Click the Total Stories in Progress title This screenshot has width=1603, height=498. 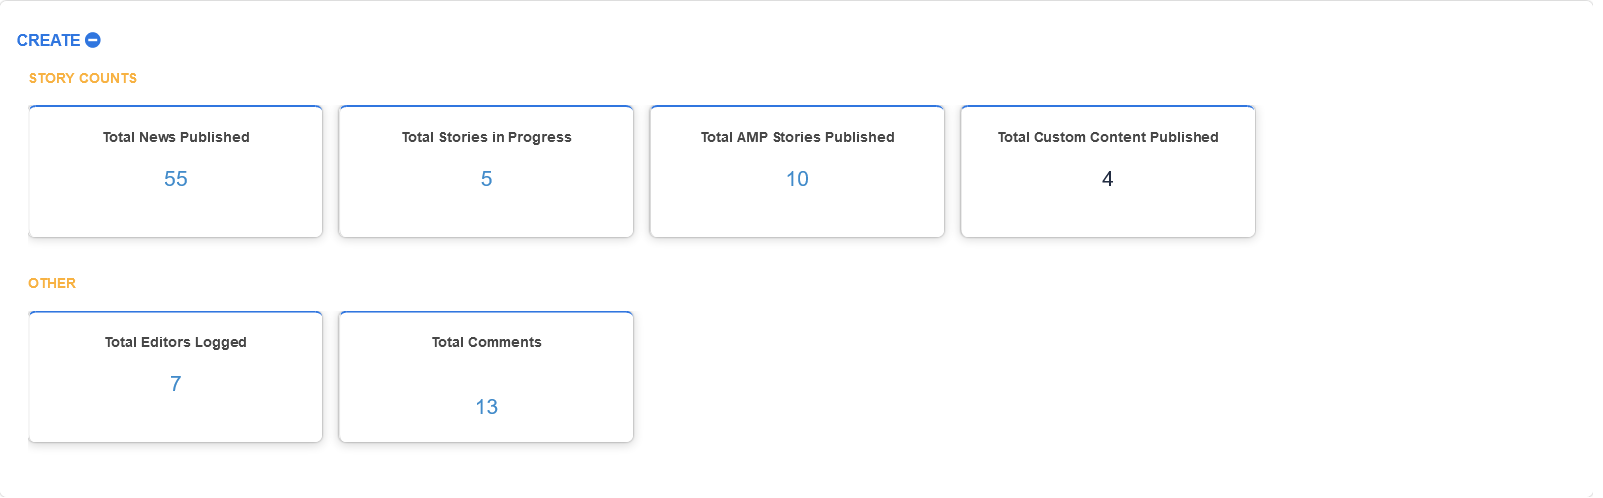click(x=487, y=137)
